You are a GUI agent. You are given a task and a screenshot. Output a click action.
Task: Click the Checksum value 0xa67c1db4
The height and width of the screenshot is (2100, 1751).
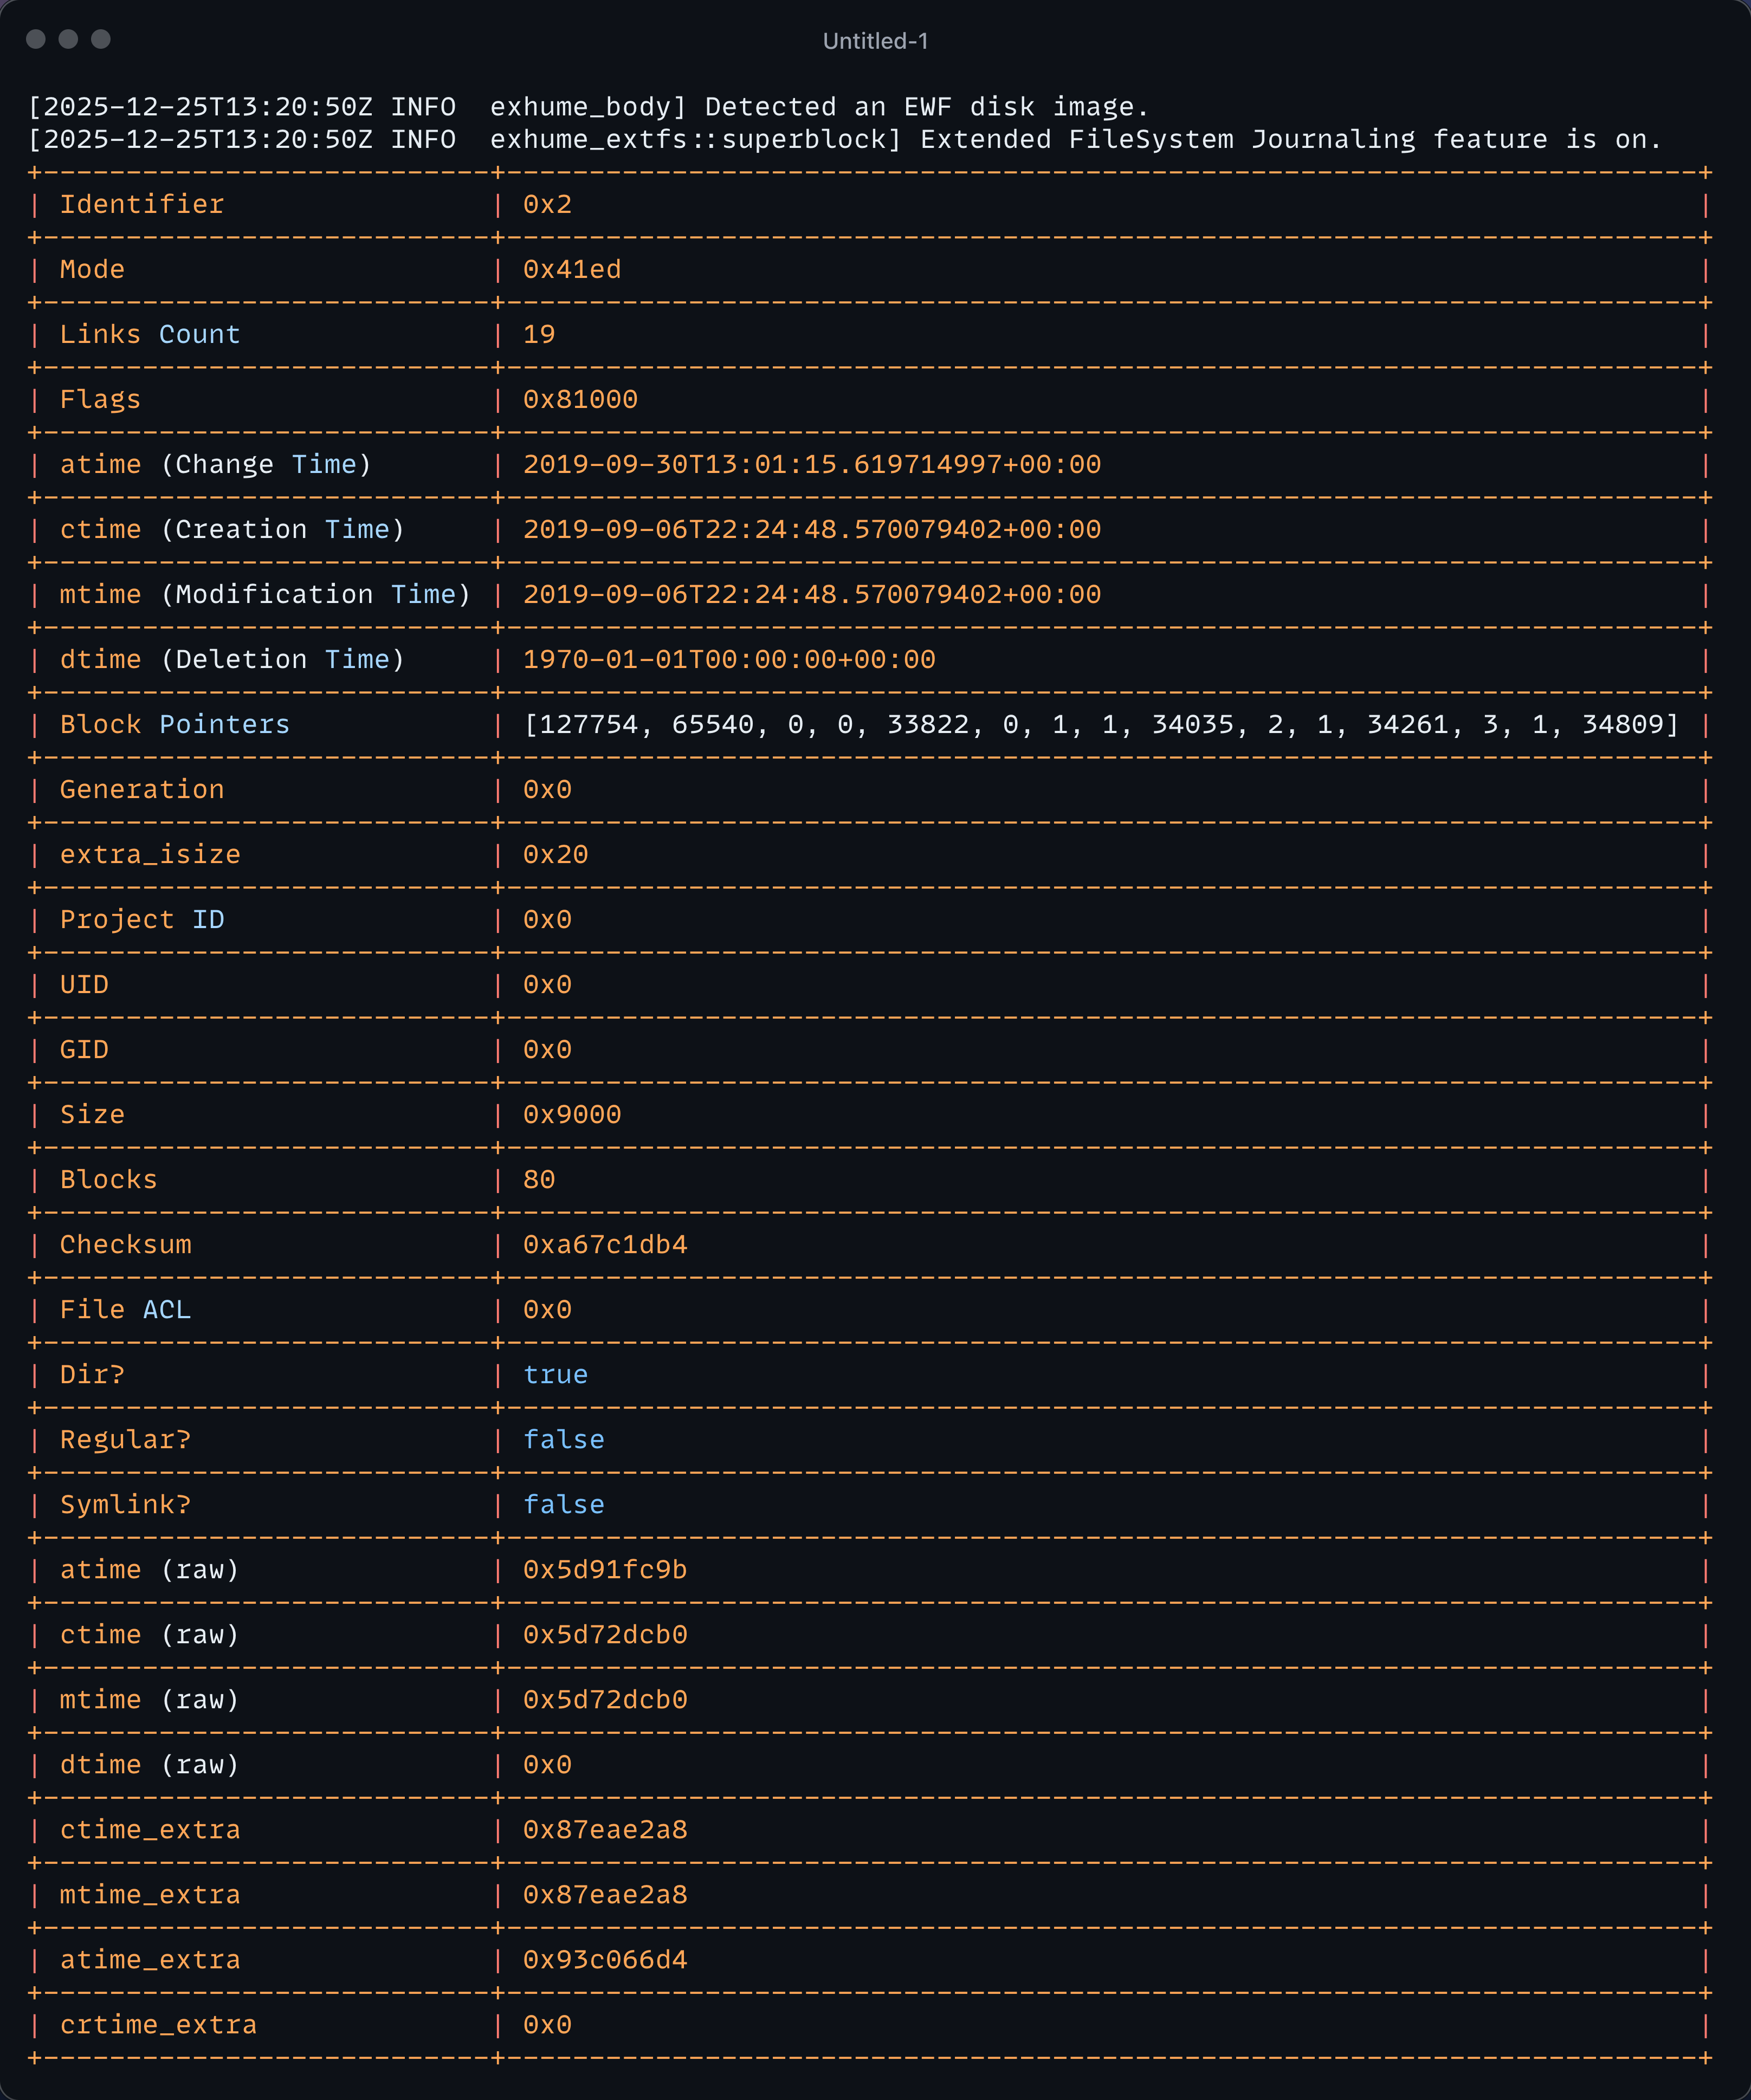coord(605,1245)
